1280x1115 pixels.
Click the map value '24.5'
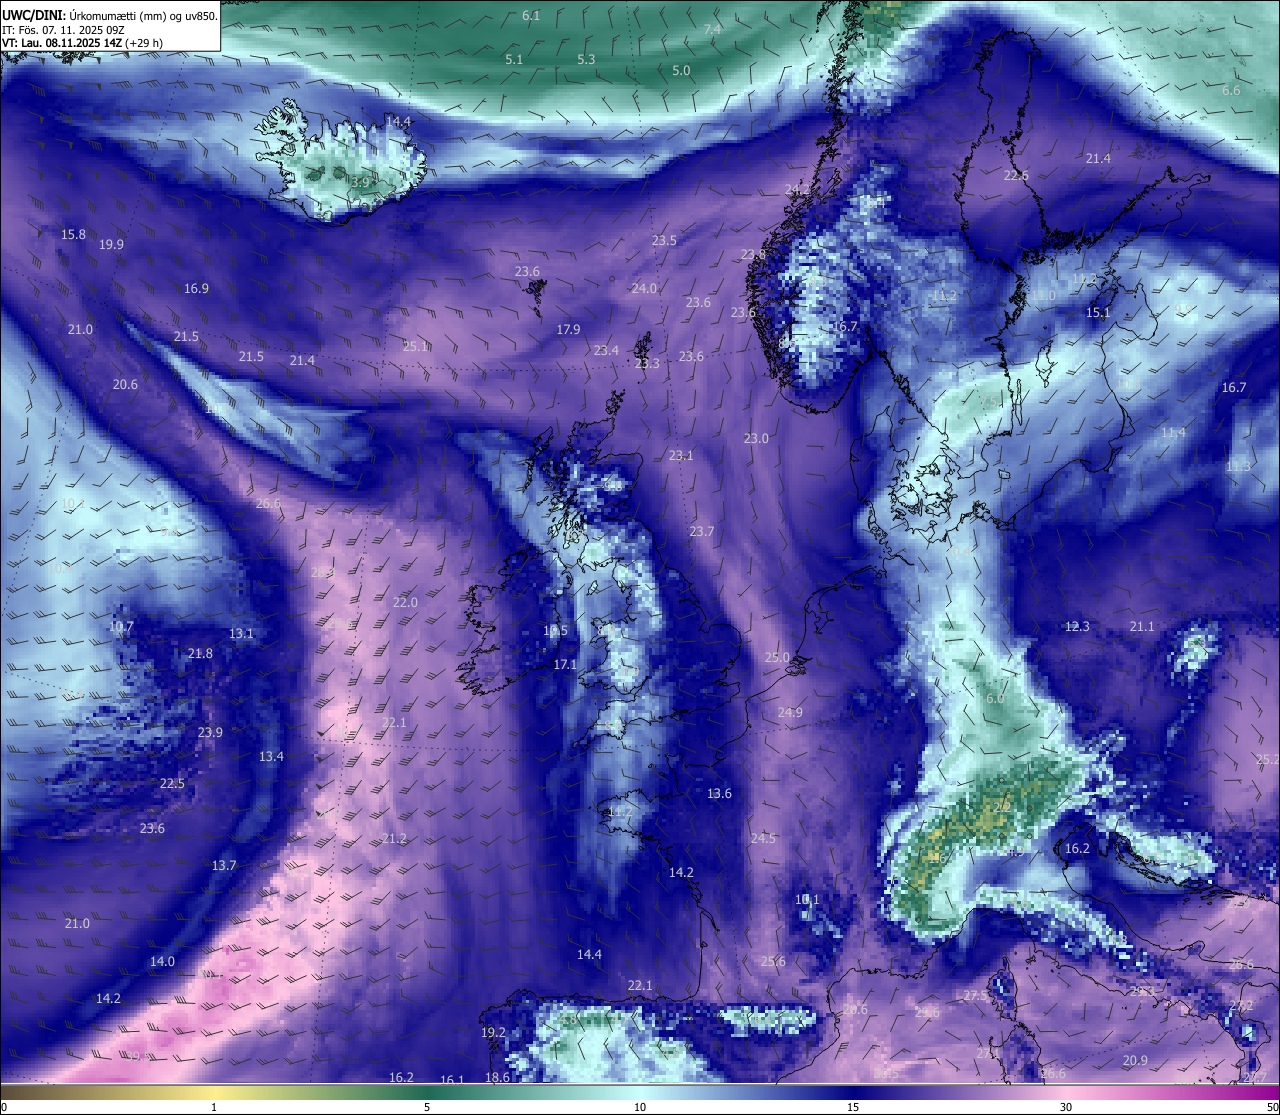(763, 838)
